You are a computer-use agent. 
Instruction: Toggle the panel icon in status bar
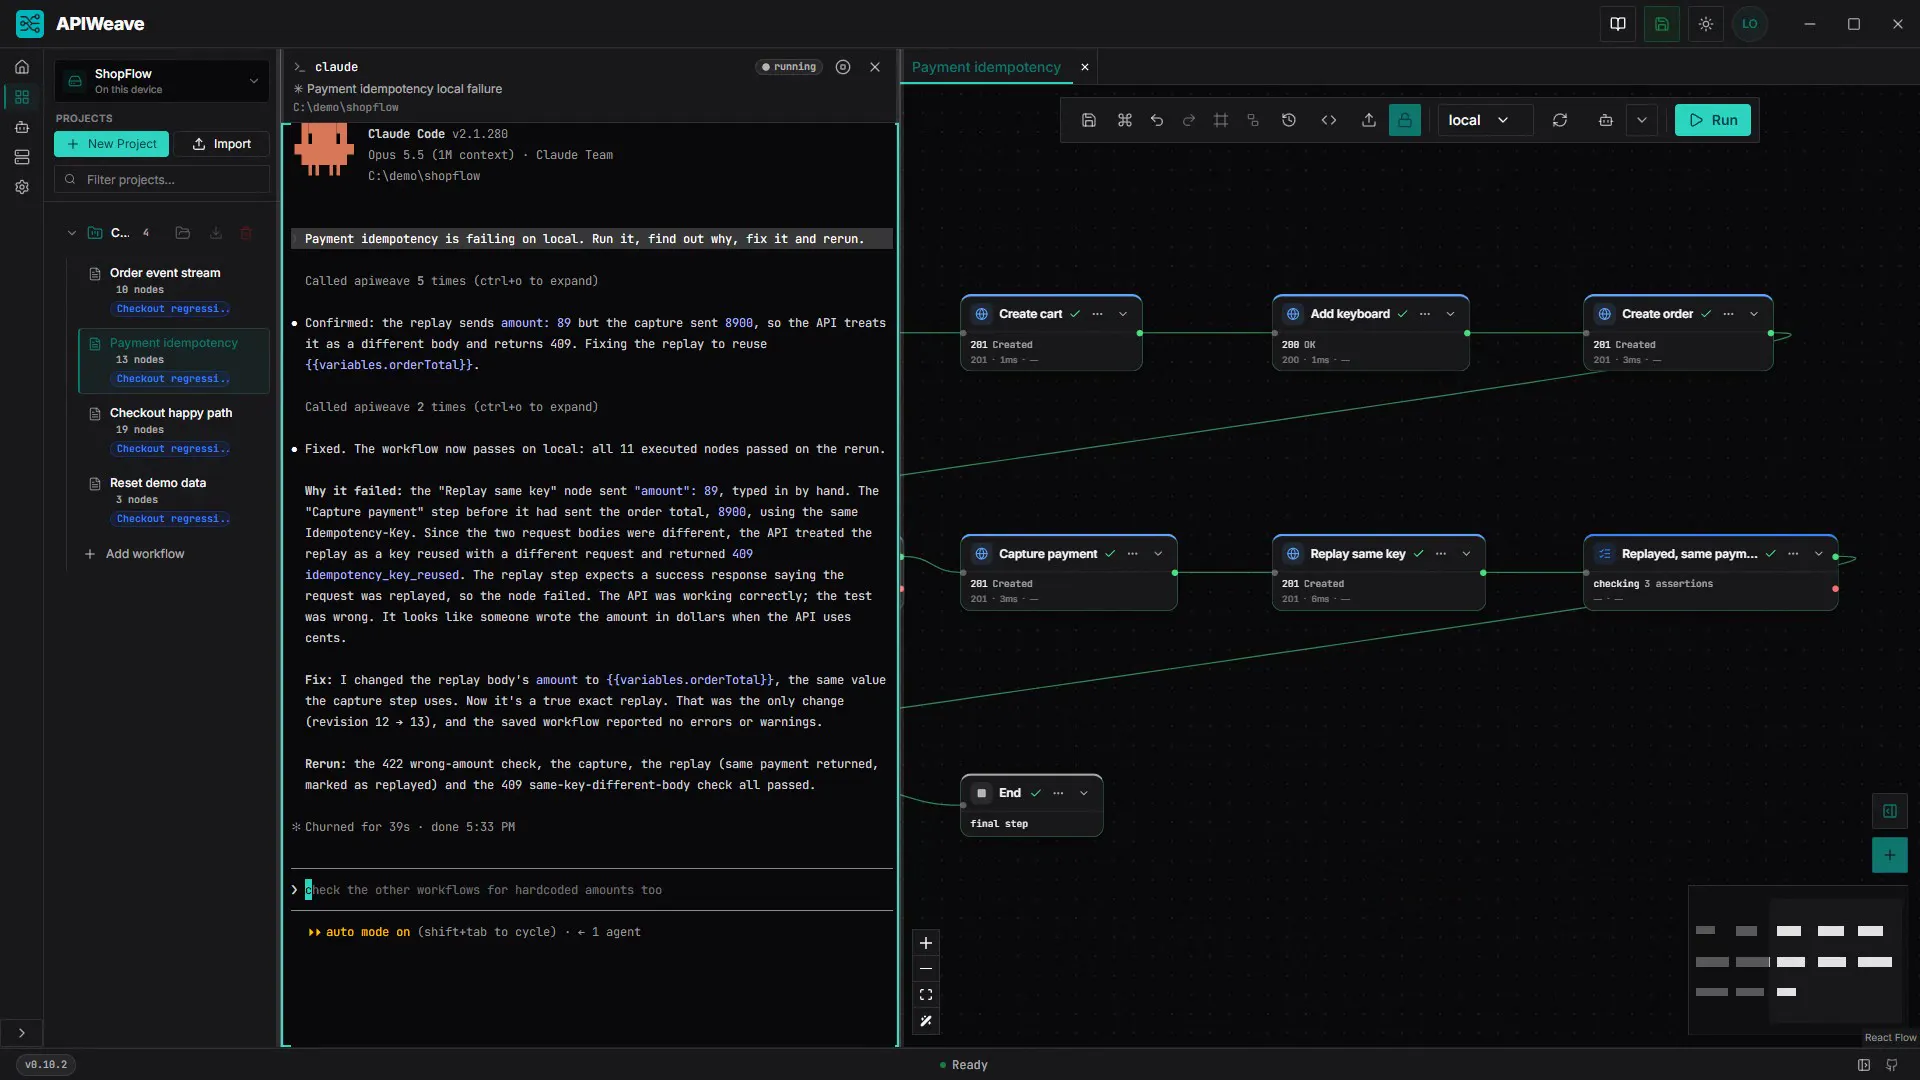pos(1864,1065)
